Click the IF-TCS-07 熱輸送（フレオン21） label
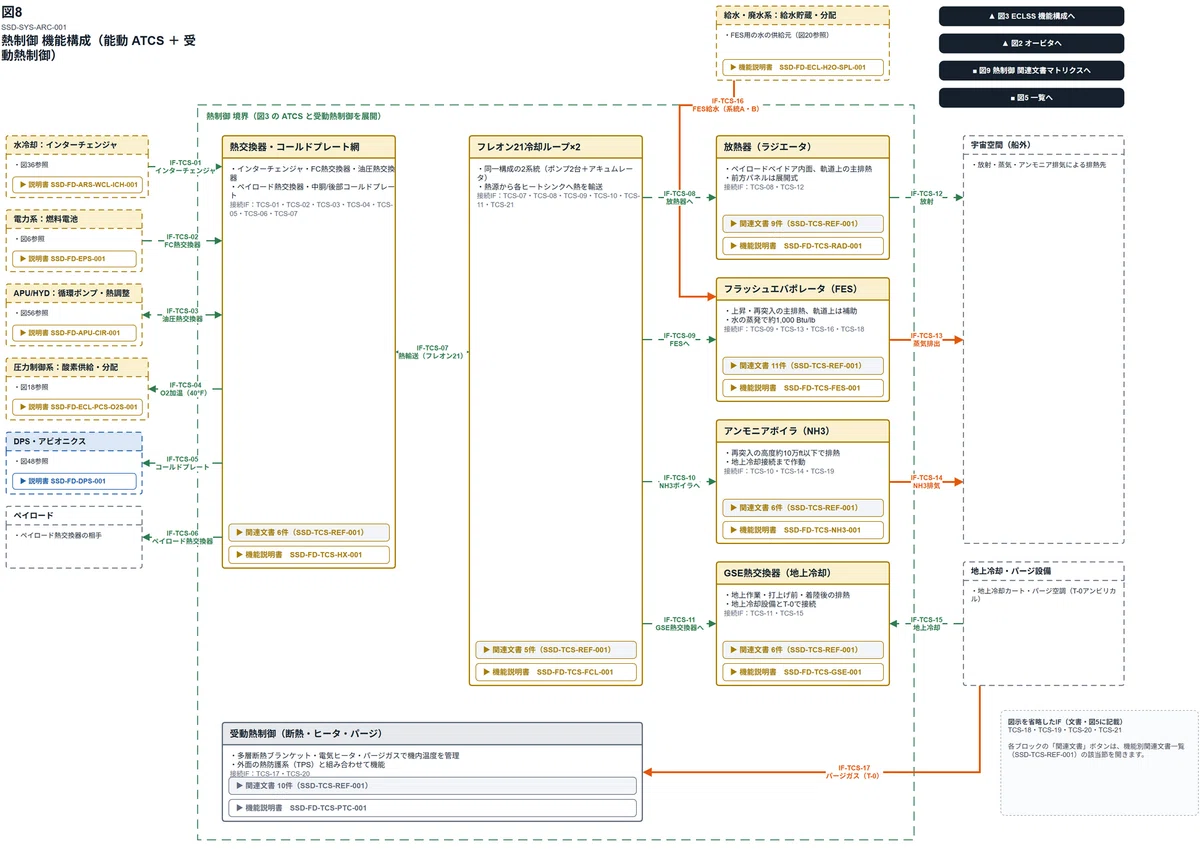Screen dimensions: 1200x849 (432, 351)
